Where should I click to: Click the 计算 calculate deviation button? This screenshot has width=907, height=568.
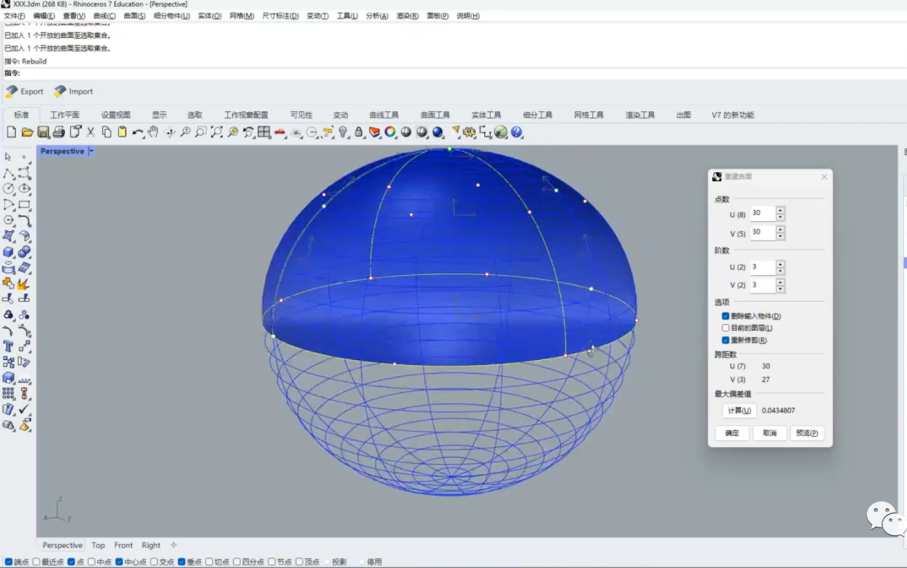point(738,411)
